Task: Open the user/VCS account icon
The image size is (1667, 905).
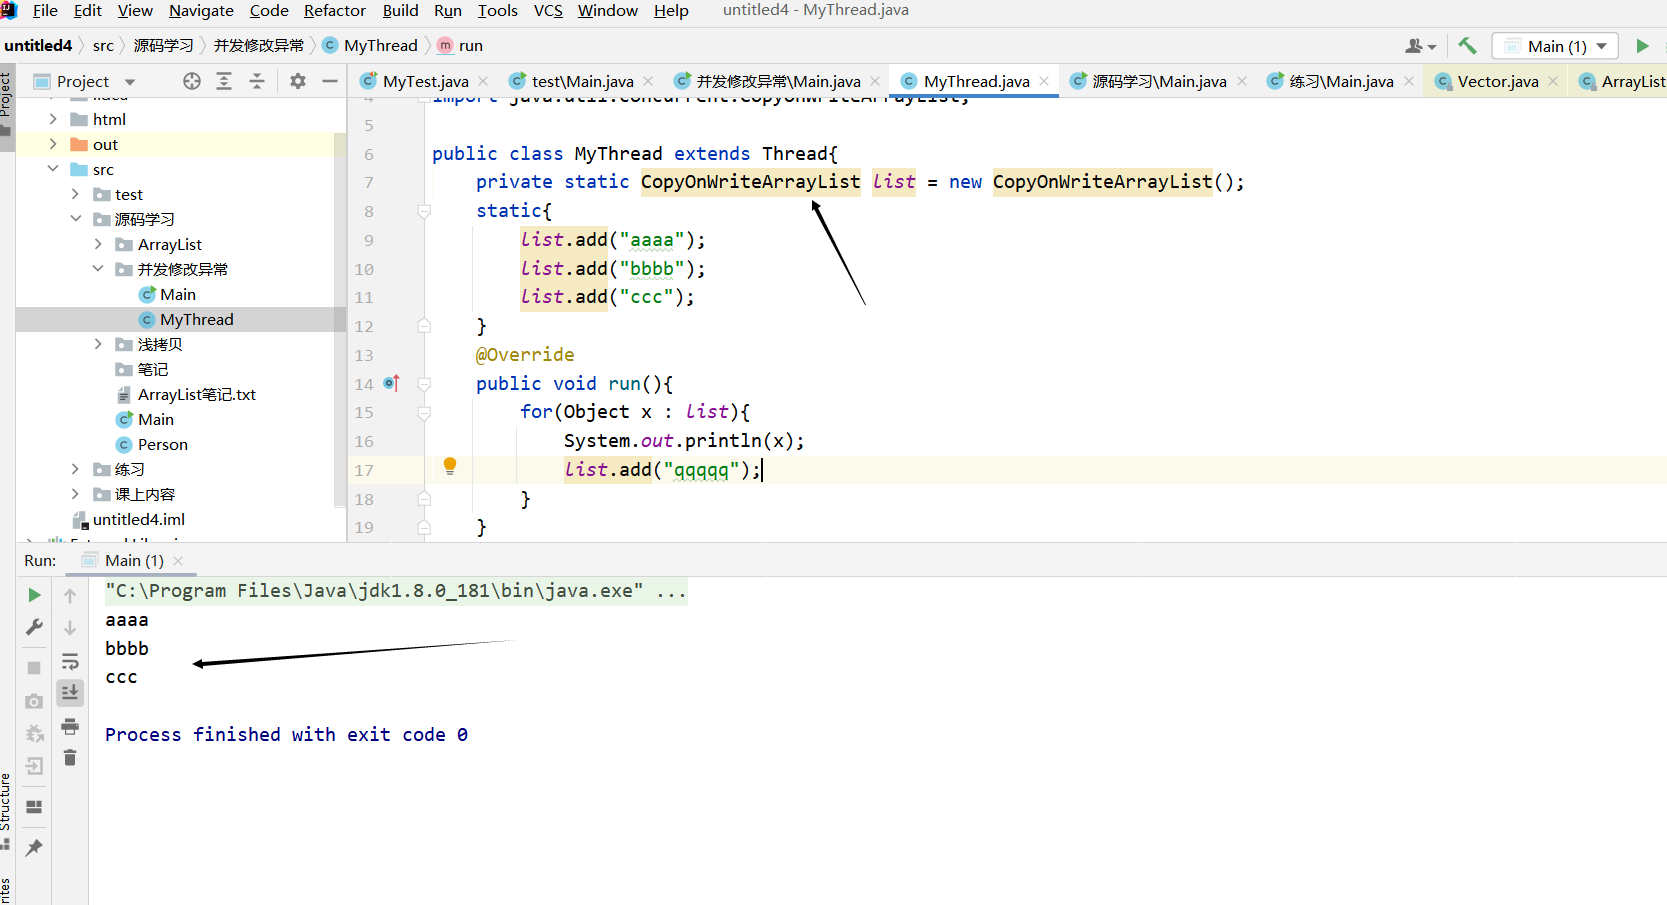Action: [x=1420, y=46]
